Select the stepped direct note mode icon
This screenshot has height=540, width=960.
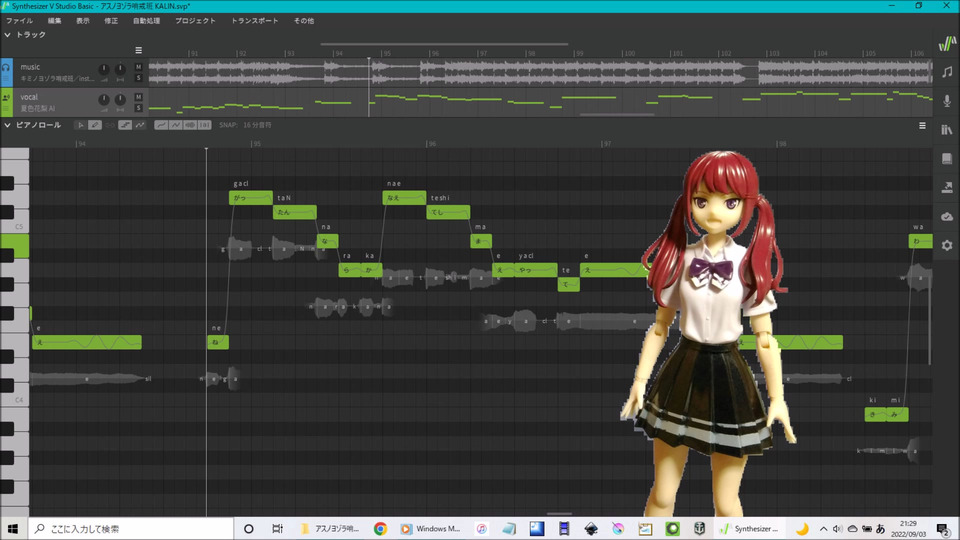[125, 125]
